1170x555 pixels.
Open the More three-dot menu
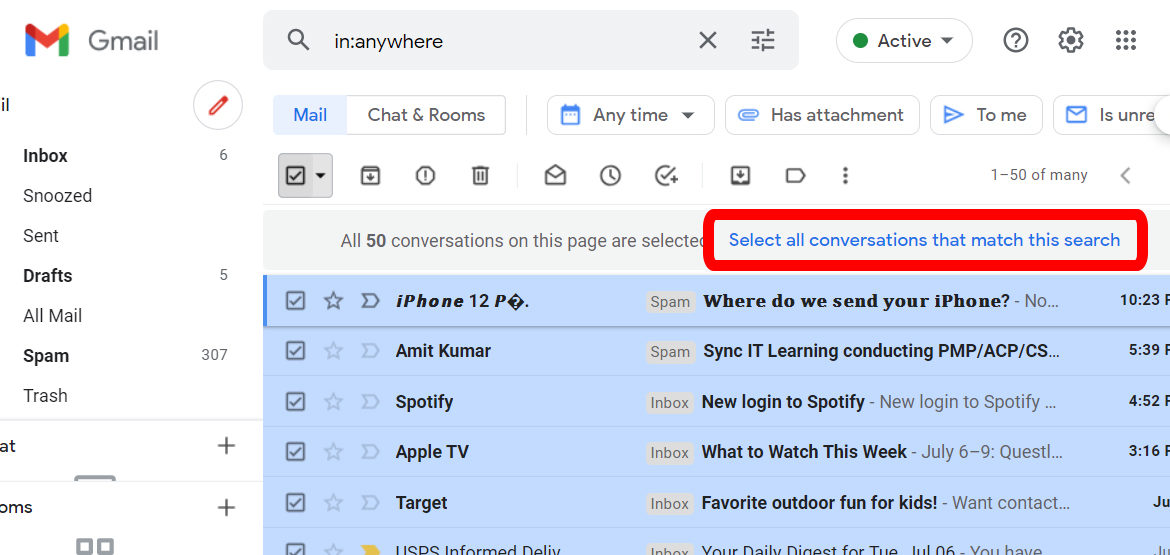[845, 175]
